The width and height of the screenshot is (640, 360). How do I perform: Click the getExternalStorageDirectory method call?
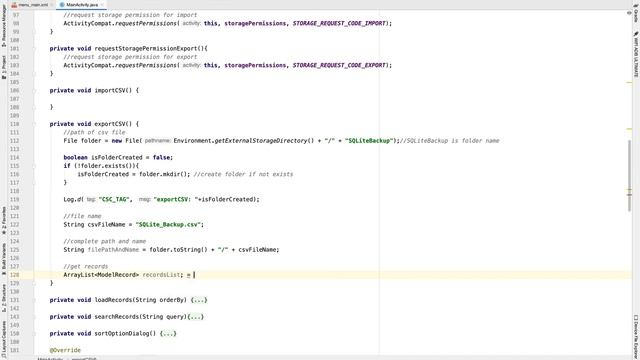pyautogui.click(x=261, y=141)
